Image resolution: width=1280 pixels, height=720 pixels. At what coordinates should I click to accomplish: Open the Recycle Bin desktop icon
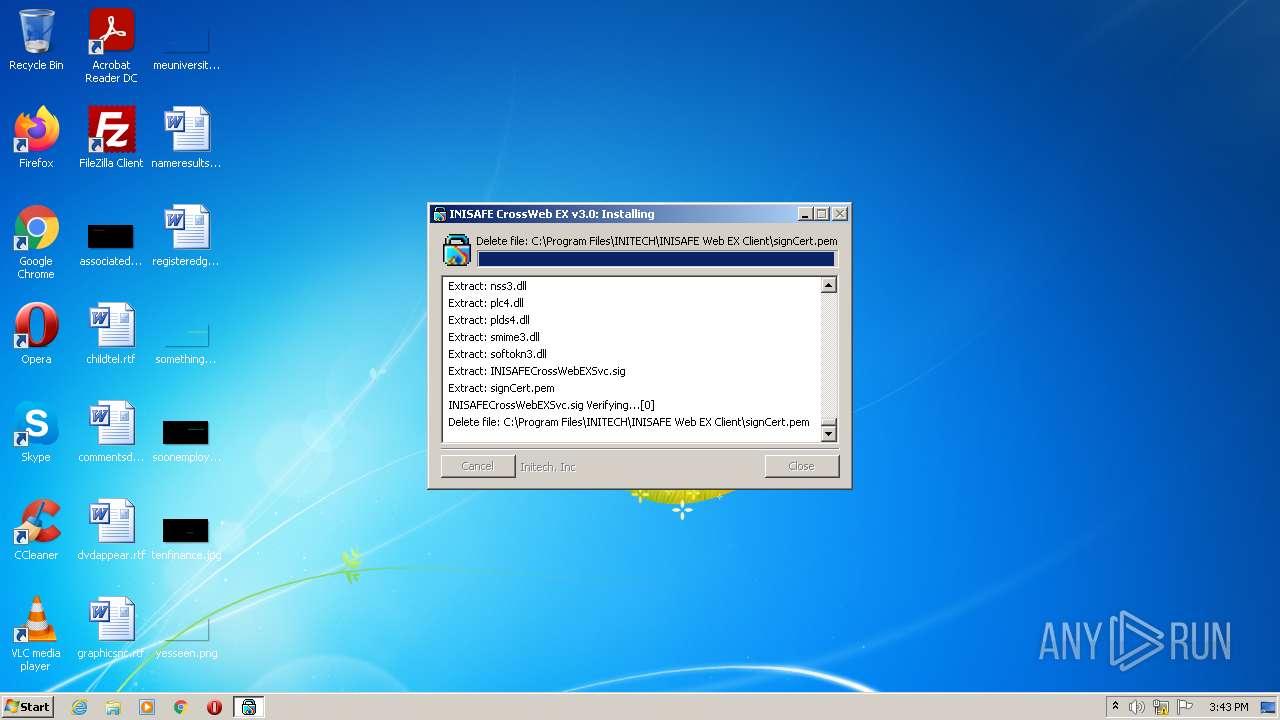pos(36,41)
